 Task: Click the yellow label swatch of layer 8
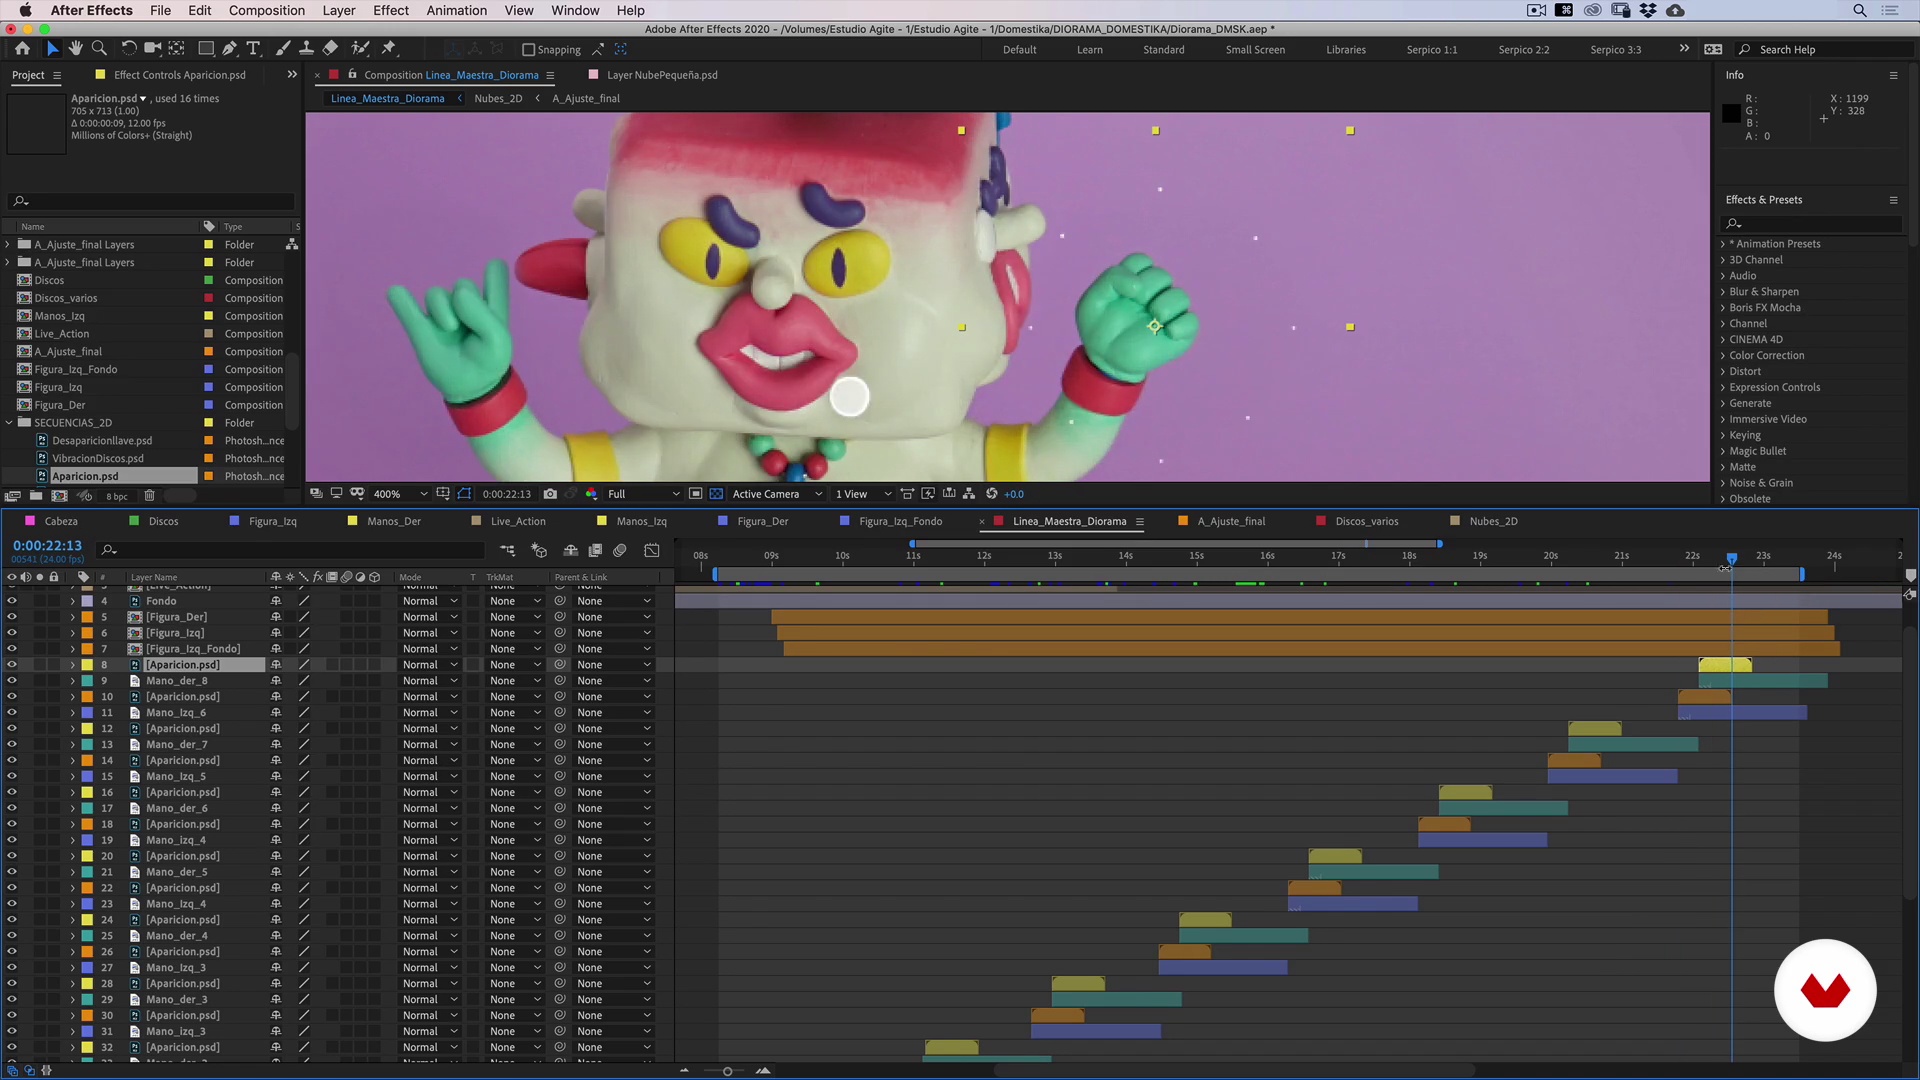(87, 665)
